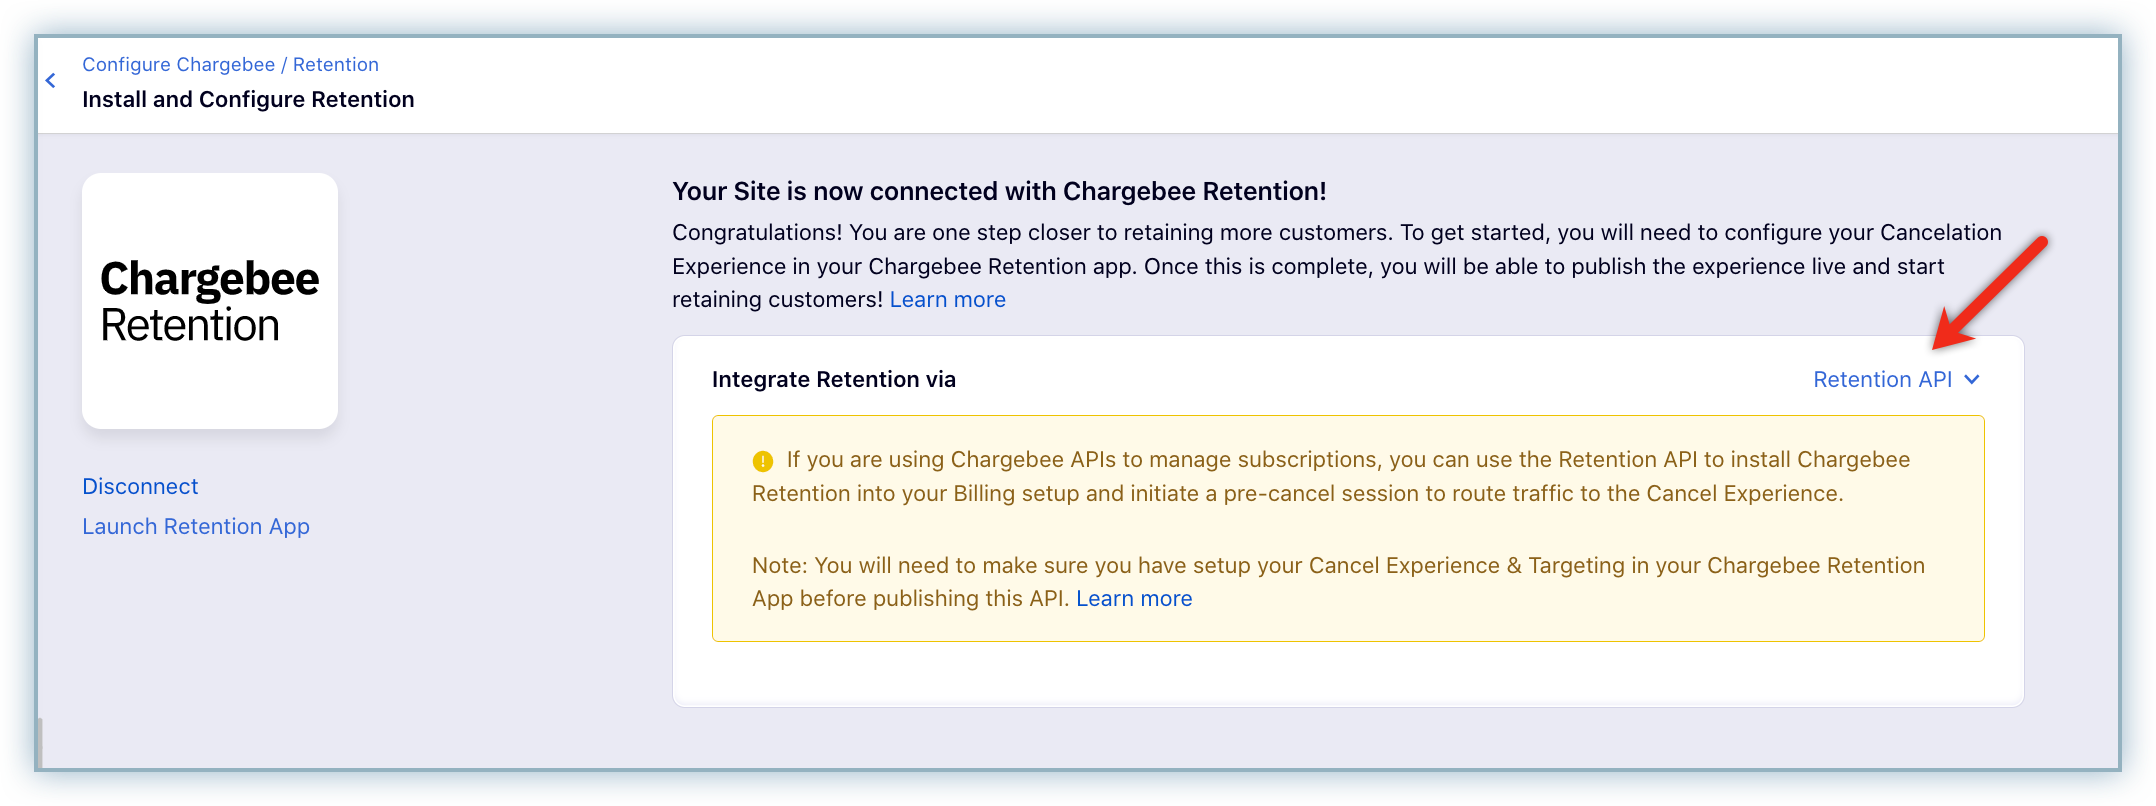Click the slash separator in the breadcrumb
The width and height of the screenshot is (2156, 806).
pyautogui.click(x=284, y=64)
